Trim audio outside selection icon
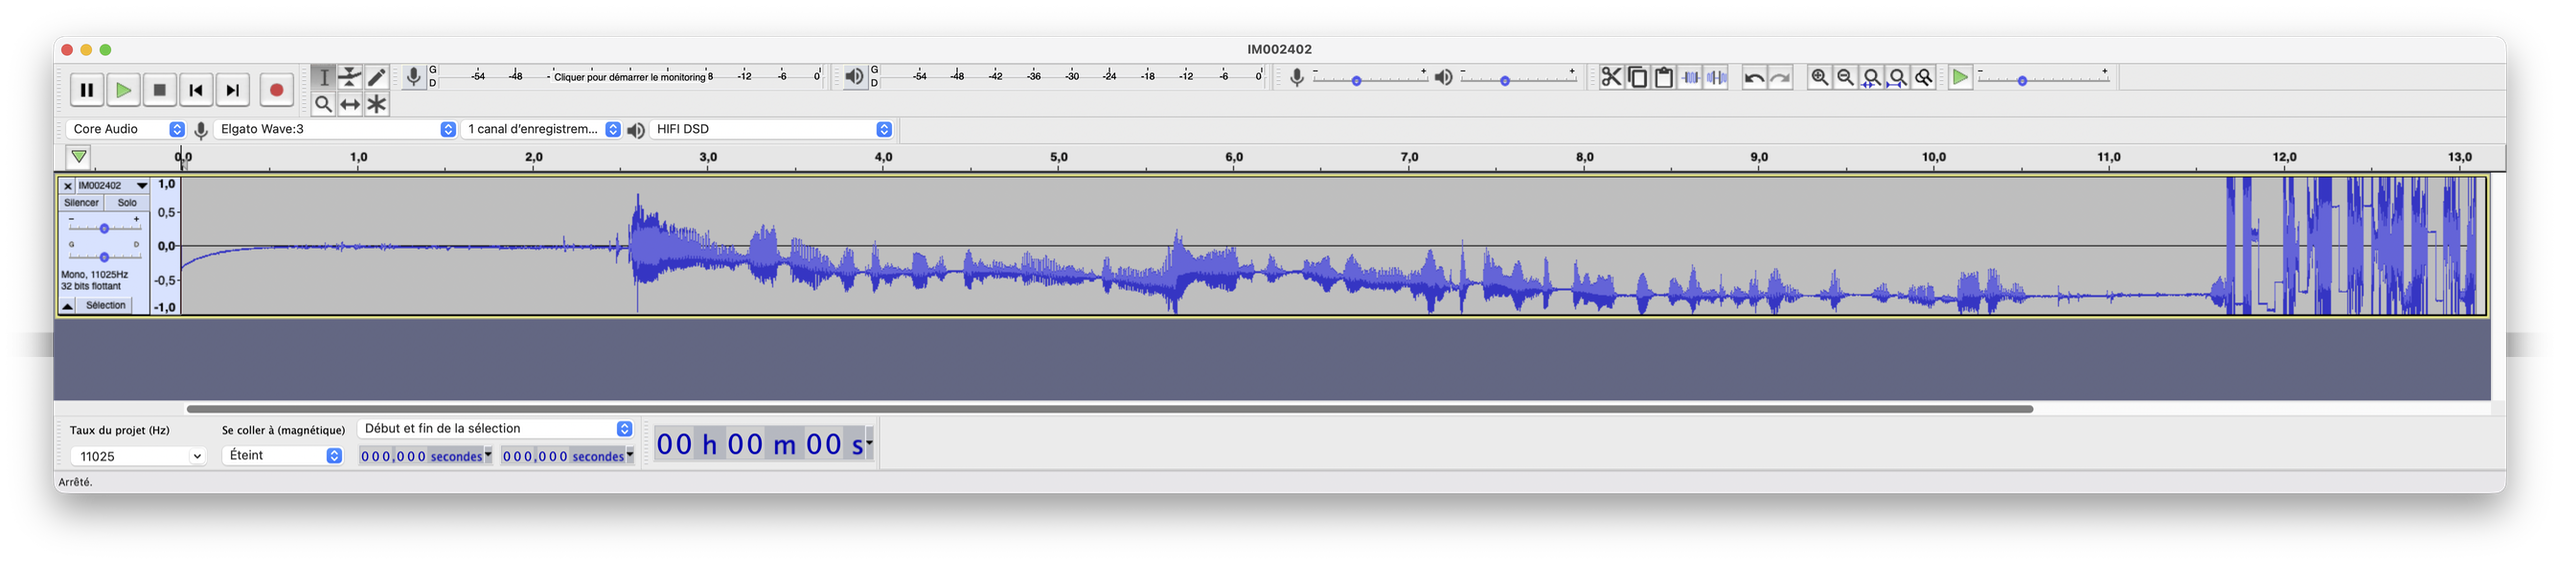 [1690, 77]
